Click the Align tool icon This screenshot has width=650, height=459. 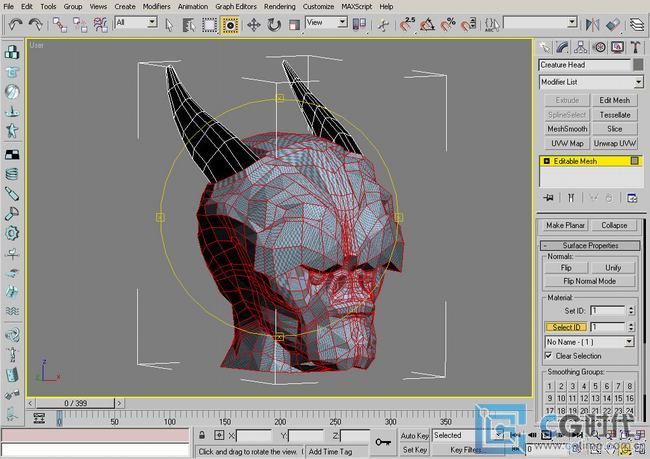[x=613, y=24]
